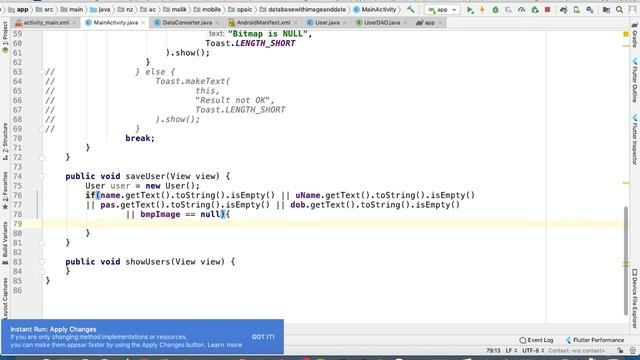Viewport: 640px width, 360px height.
Task: Click the fold end marker at line 72
Action: pos(42,158)
